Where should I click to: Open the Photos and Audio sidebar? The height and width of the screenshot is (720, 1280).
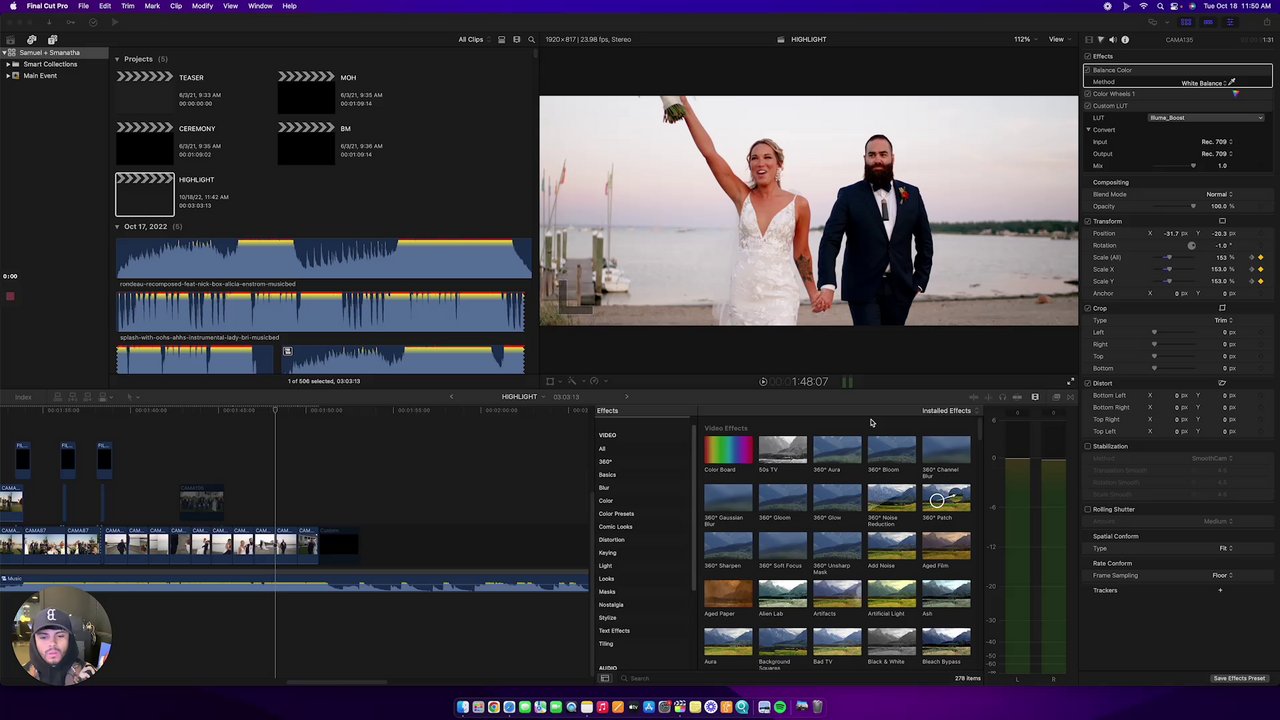coord(32,40)
